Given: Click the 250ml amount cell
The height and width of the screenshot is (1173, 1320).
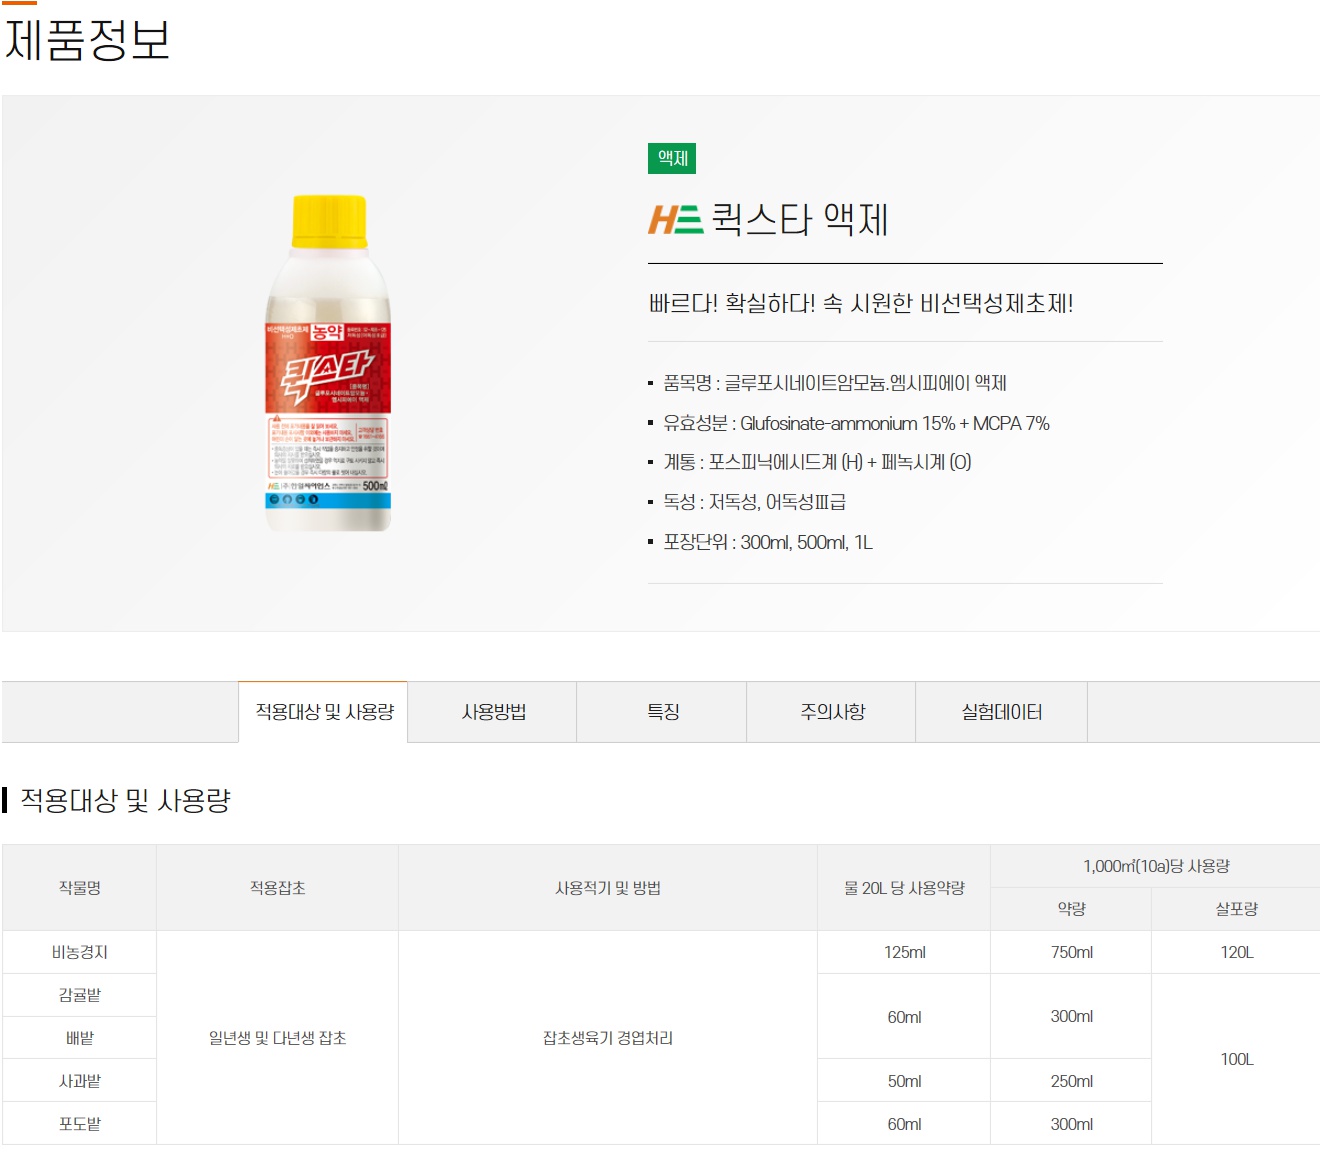Looking at the screenshot, I should pyautogui.click(x=1071, y=1081).
